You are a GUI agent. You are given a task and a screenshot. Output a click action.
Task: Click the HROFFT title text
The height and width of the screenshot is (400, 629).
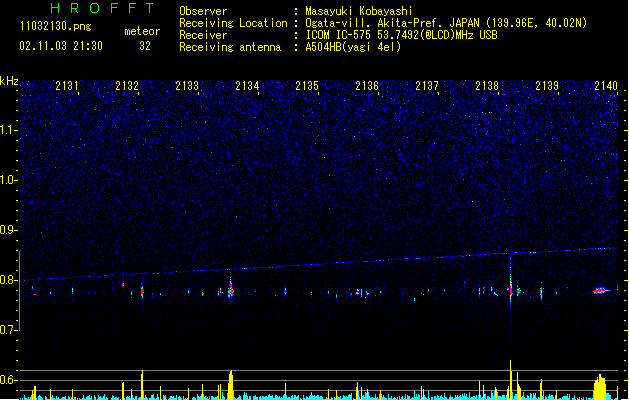102,8
